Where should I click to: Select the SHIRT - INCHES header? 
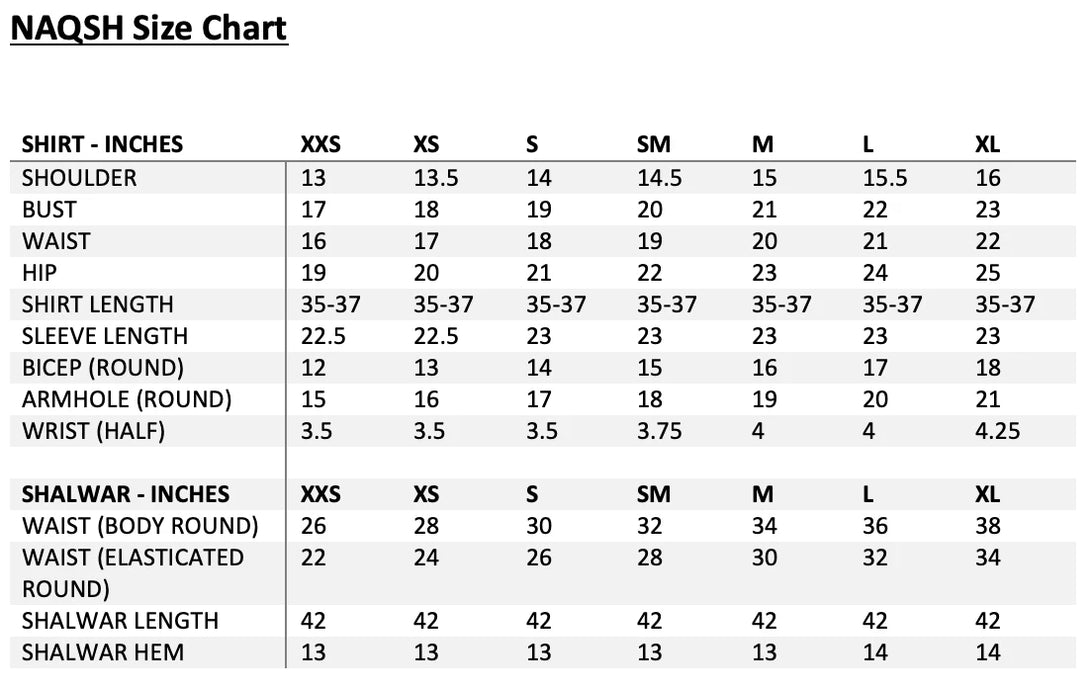tap(102, 144)
